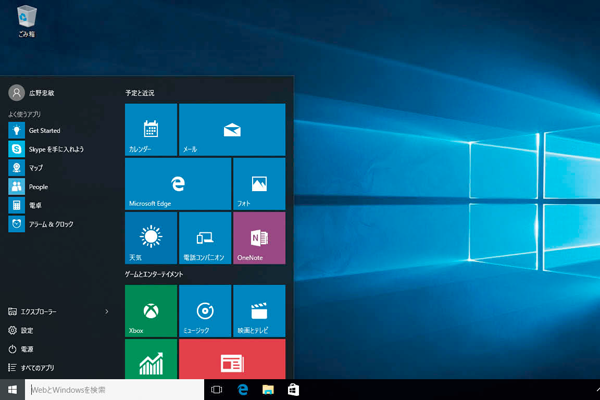Show hidden tray icons chevron
Screen dimensions: 600x400
coord(597,390)
